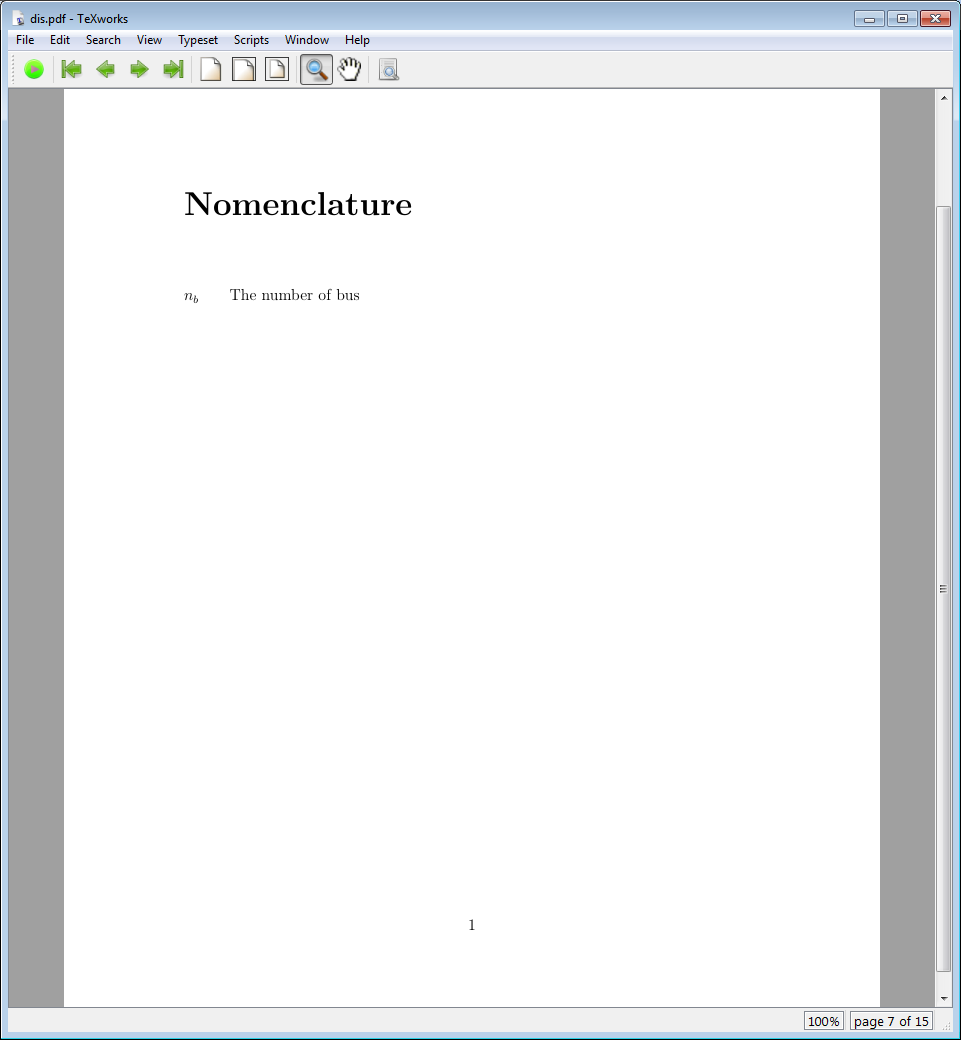Image resolution: width=961 pixels, height=1040 pixels.
Task: Open the Find search icon in toolbar
Action: pyautogui.click(x=389, y=69)
